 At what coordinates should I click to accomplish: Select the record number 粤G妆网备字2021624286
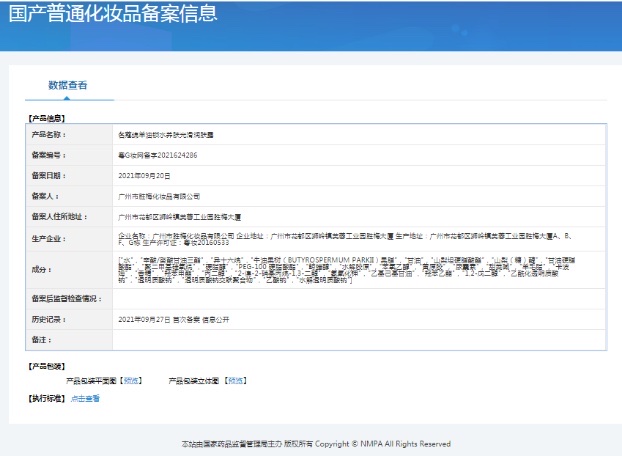[158, 155]
